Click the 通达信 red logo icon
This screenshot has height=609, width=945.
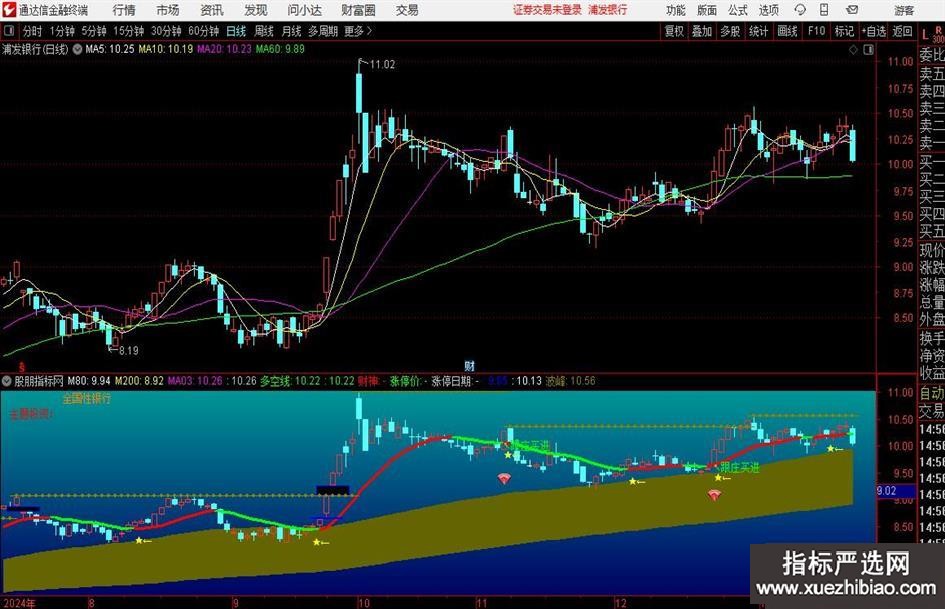click(9, 10)
